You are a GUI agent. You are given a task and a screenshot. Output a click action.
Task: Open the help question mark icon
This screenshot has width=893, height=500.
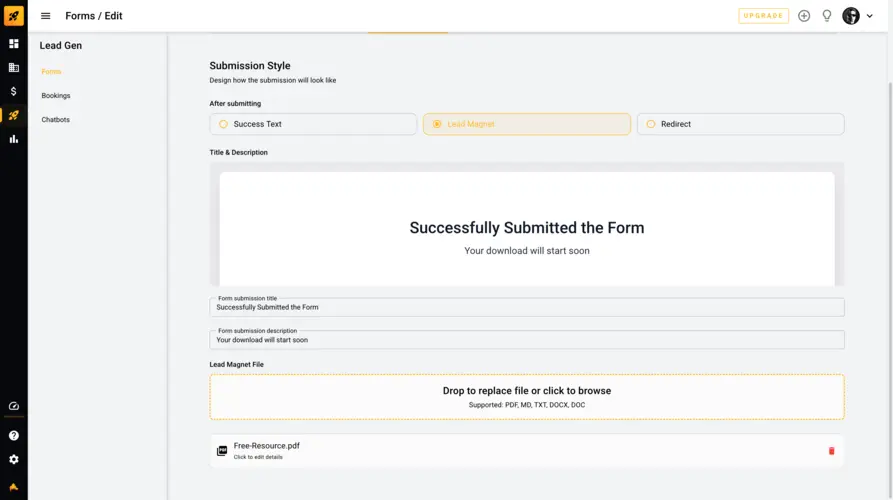(x=14, y=436)
